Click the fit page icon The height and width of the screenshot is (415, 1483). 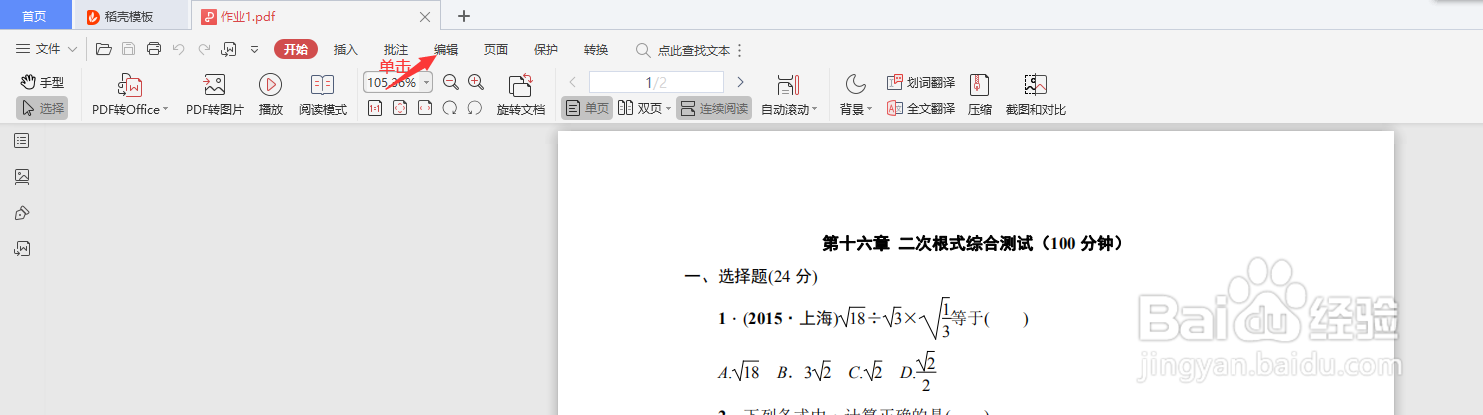(400, 108)
